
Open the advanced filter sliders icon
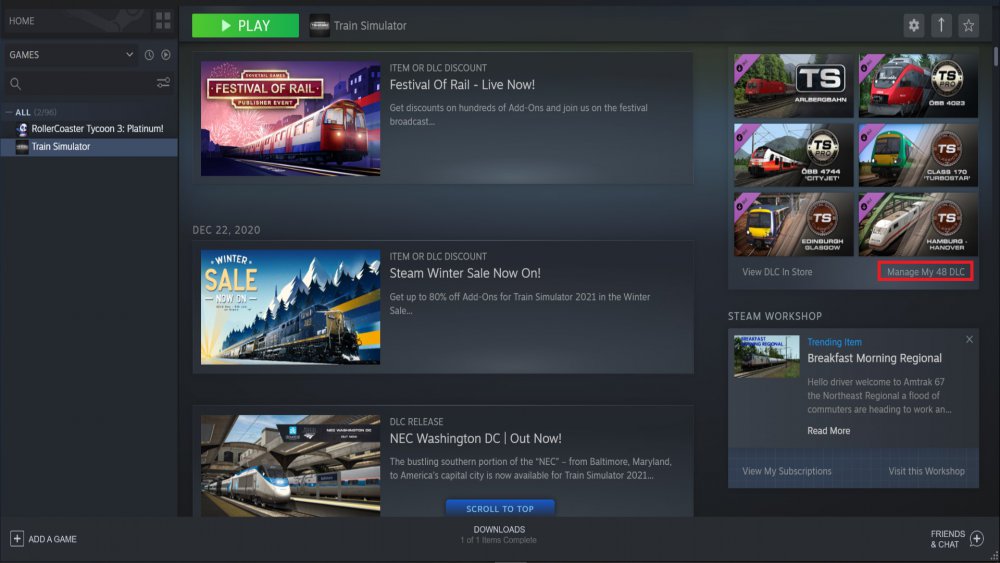(163, 83)
